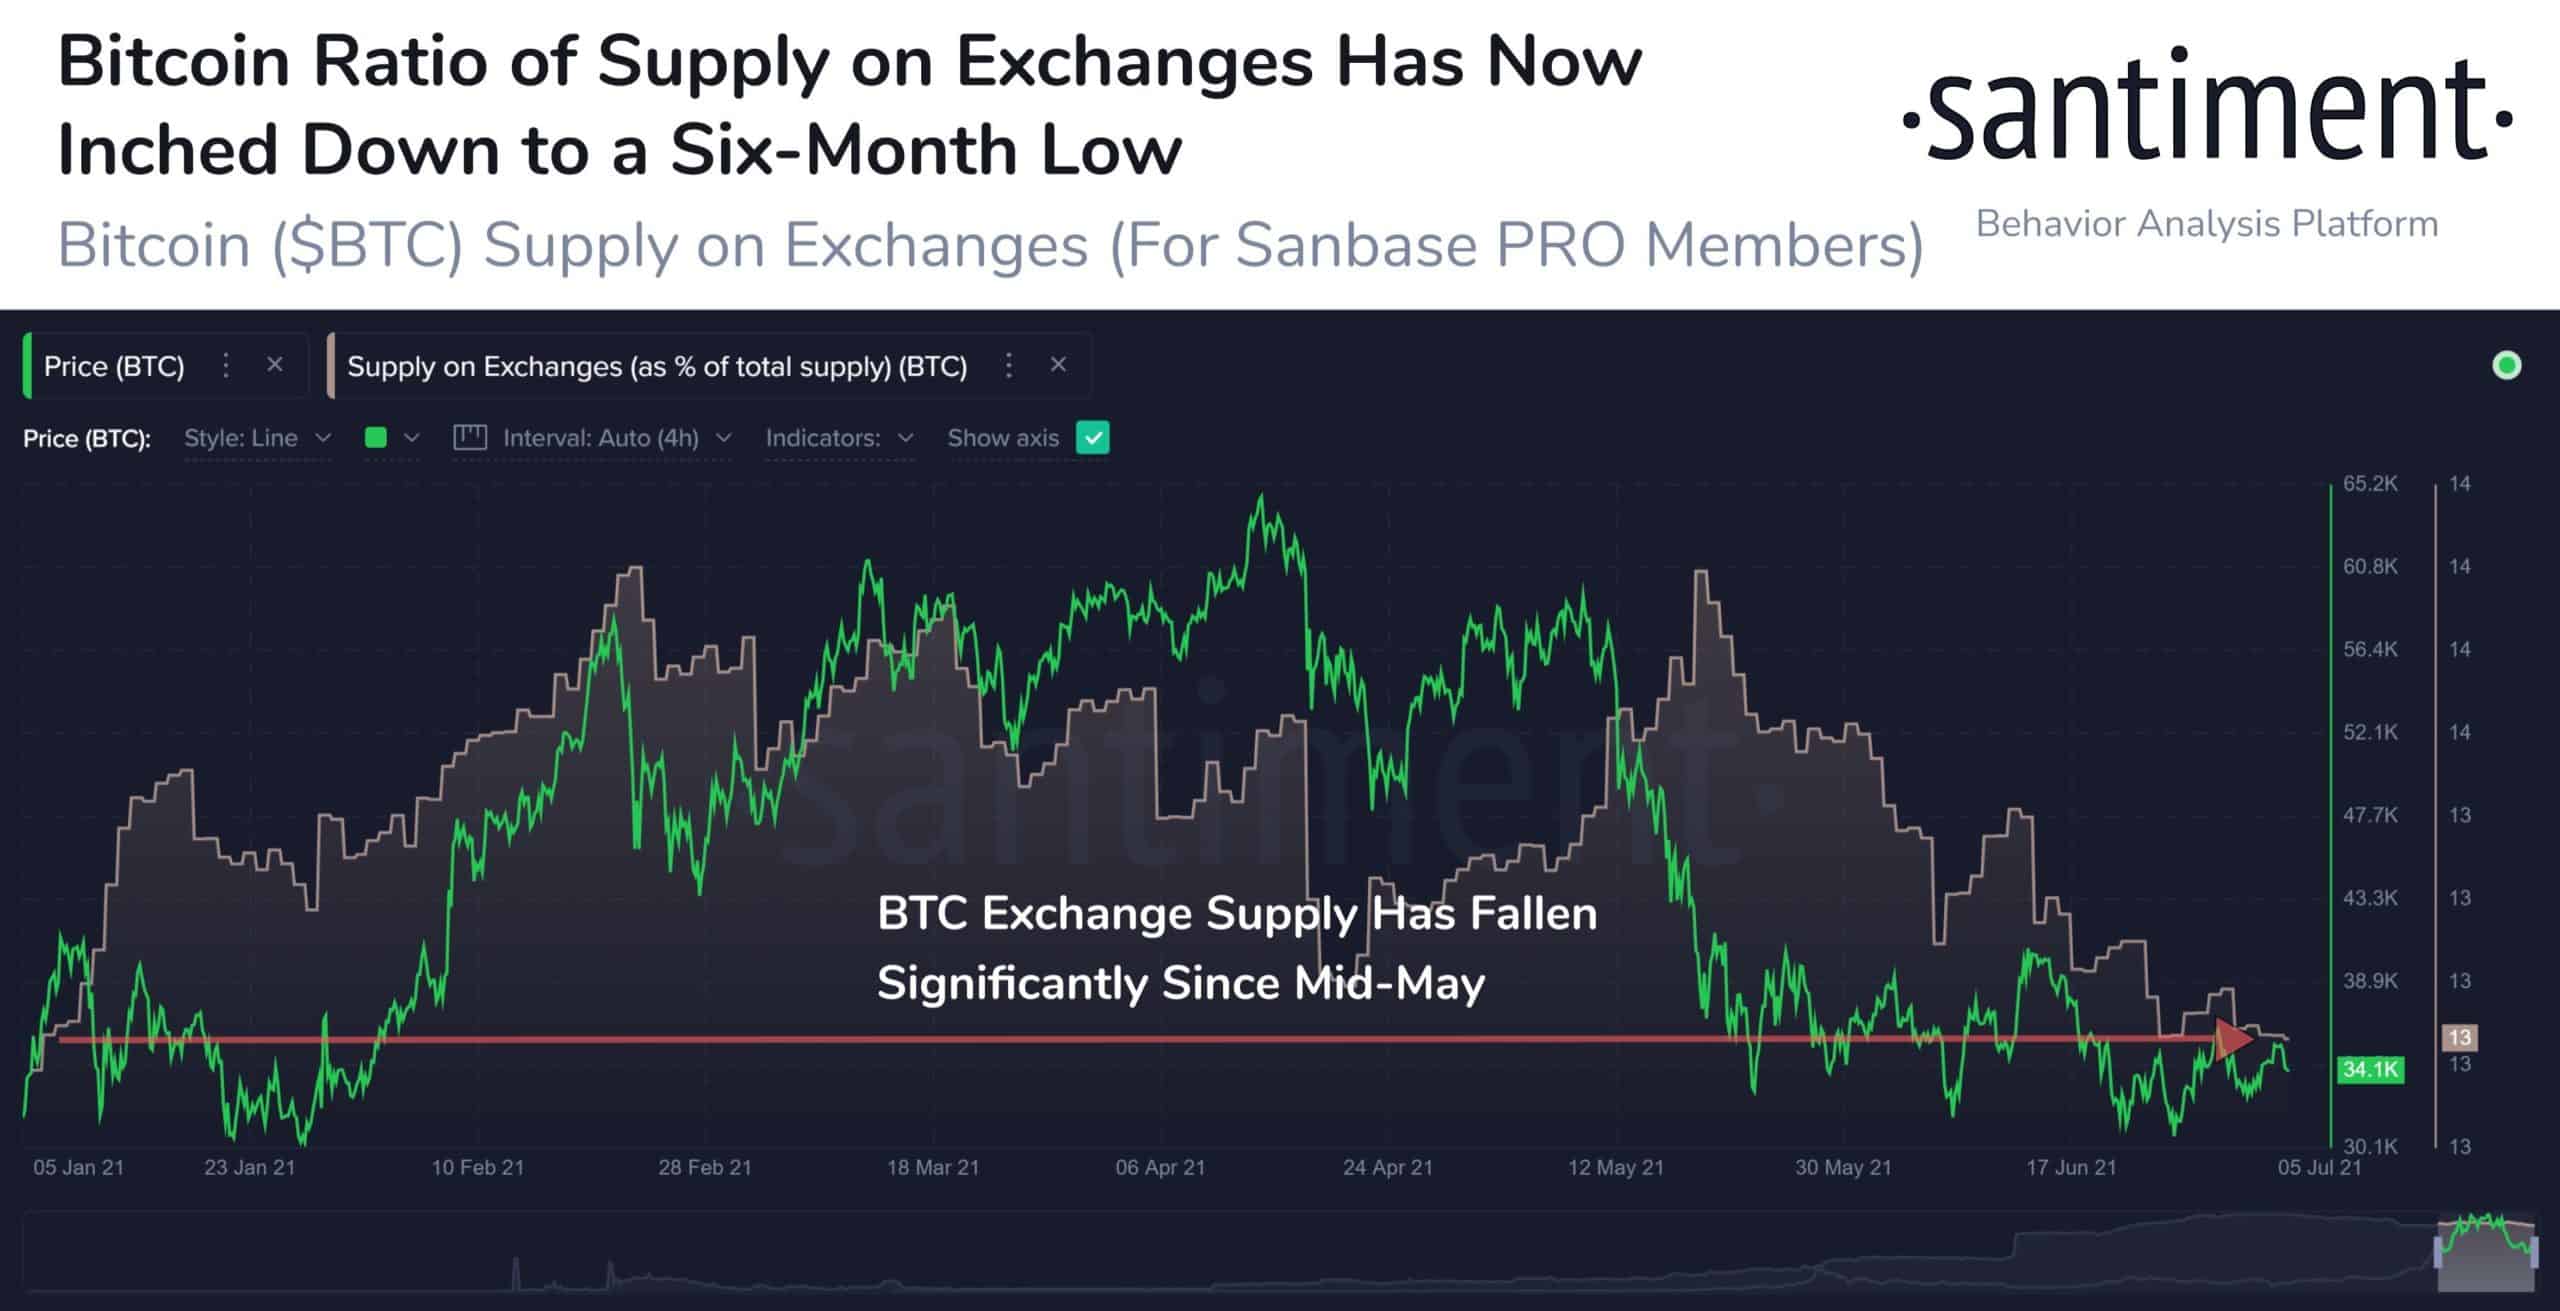This screenshot has width=2560, height=1311.
Task: Click the green status indicator dot
Action: pos(2512,365)
